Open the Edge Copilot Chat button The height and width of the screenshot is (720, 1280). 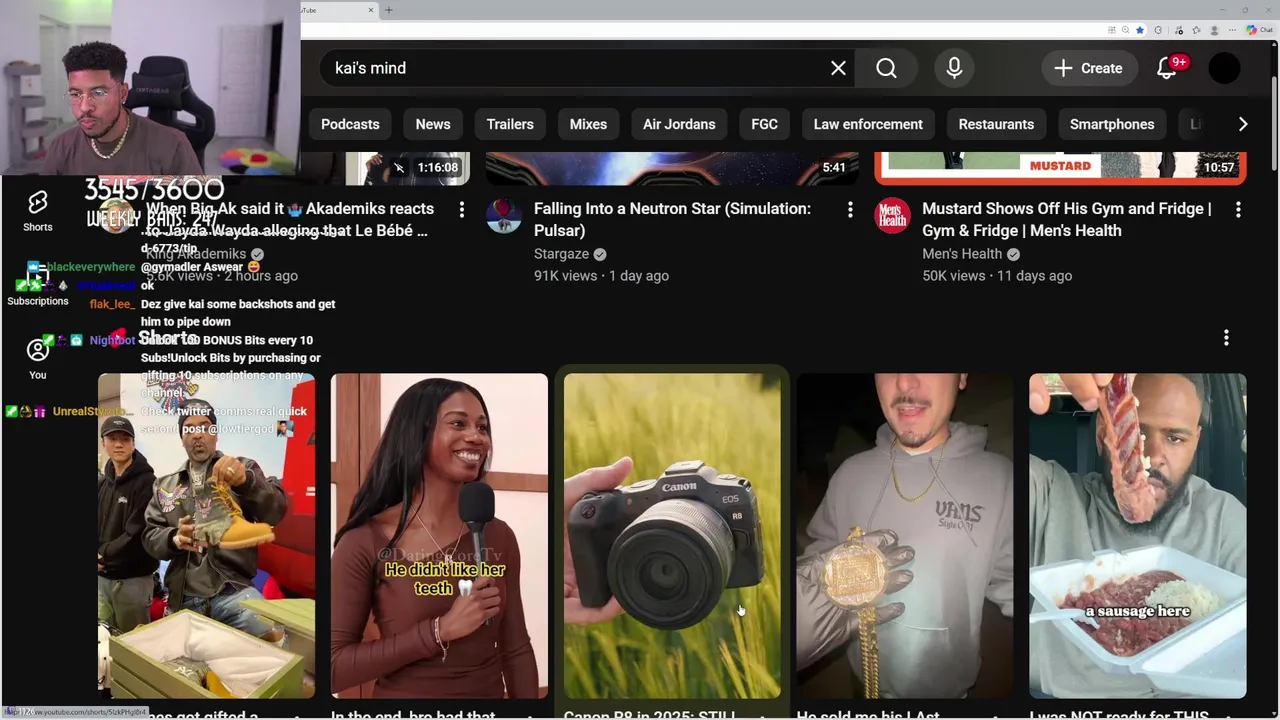tap(1259, 30)
